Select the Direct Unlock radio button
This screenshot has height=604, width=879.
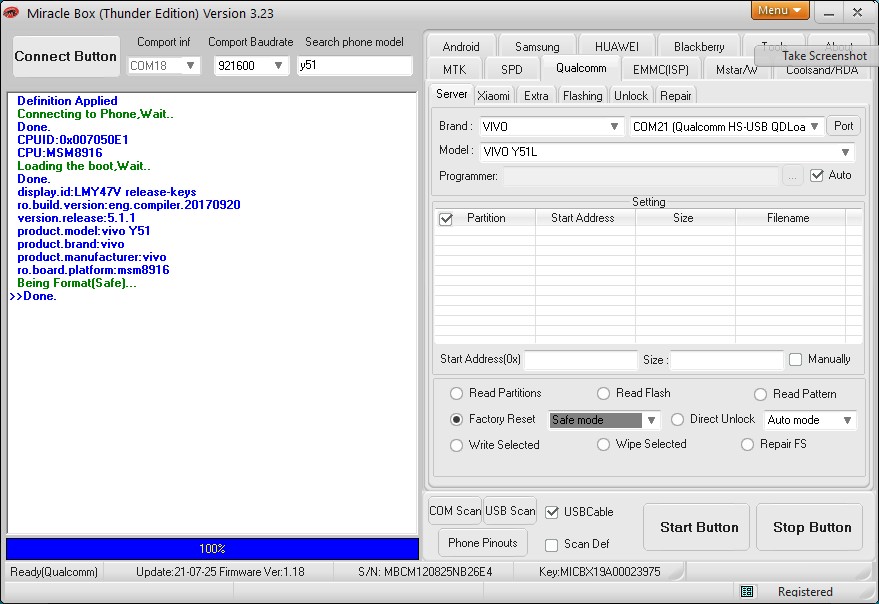[x=677, y=419]
